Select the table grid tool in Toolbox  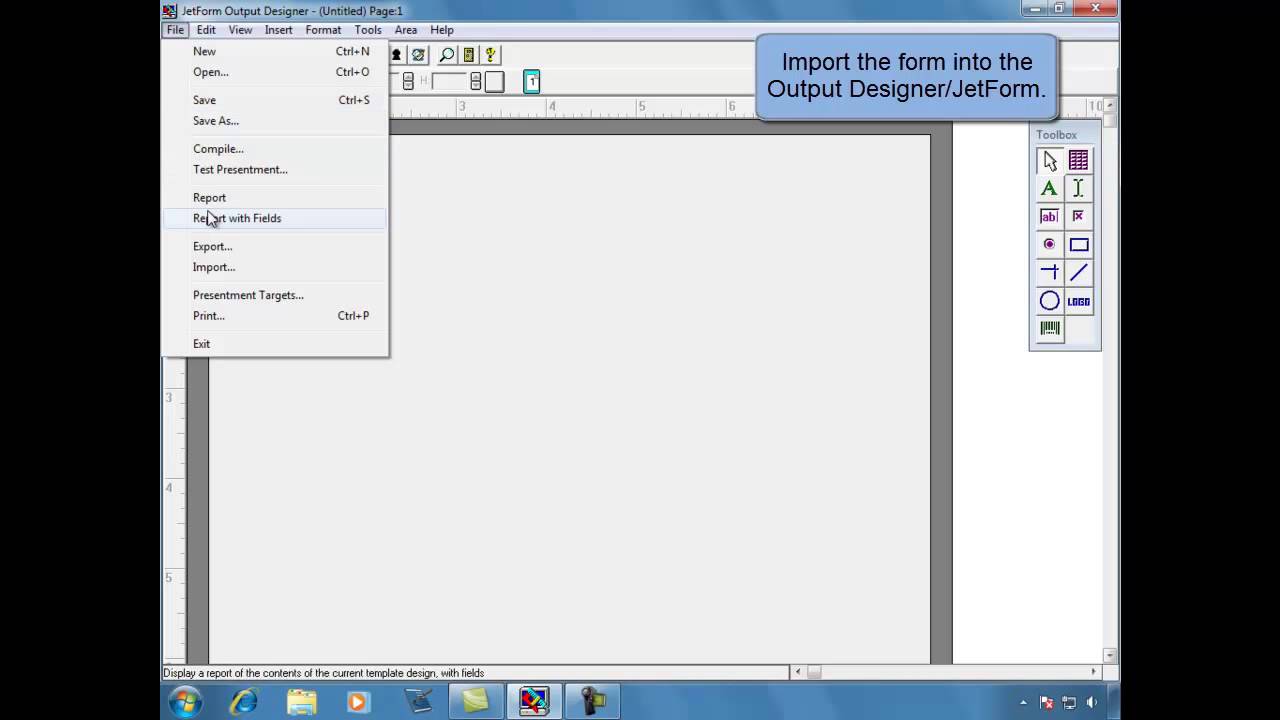pos(1078,161)
